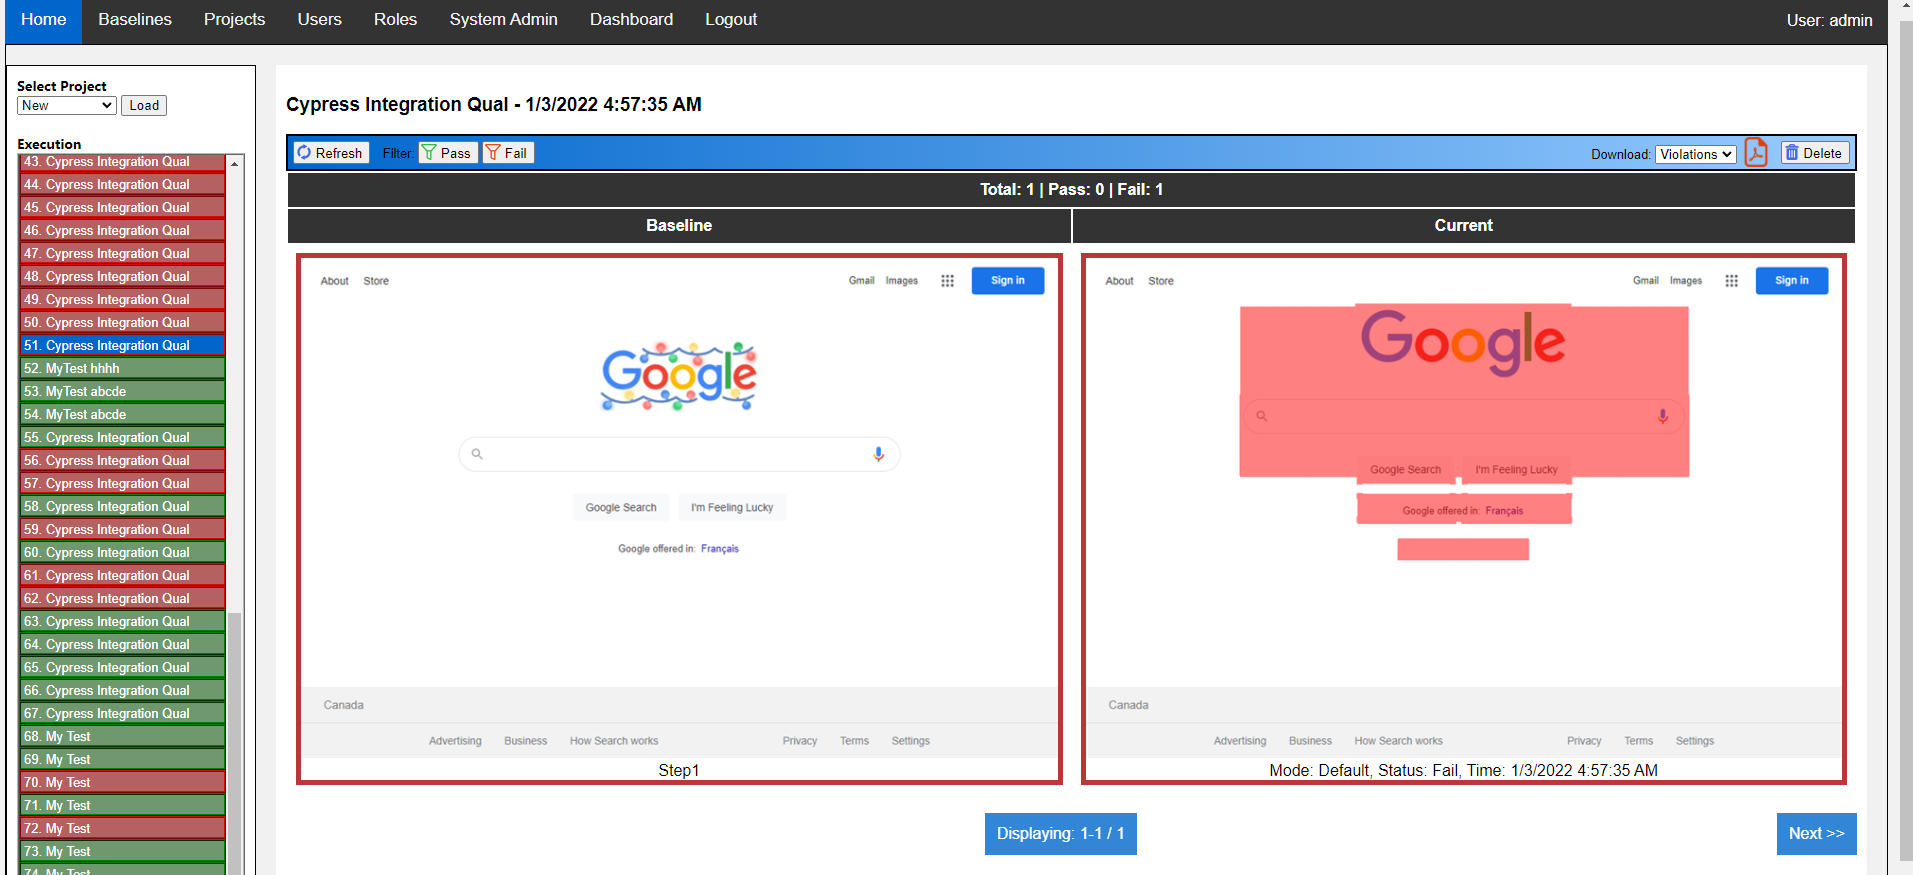Select execution 68. My Test
1913x875 pixels.
(x=122, y=737)
